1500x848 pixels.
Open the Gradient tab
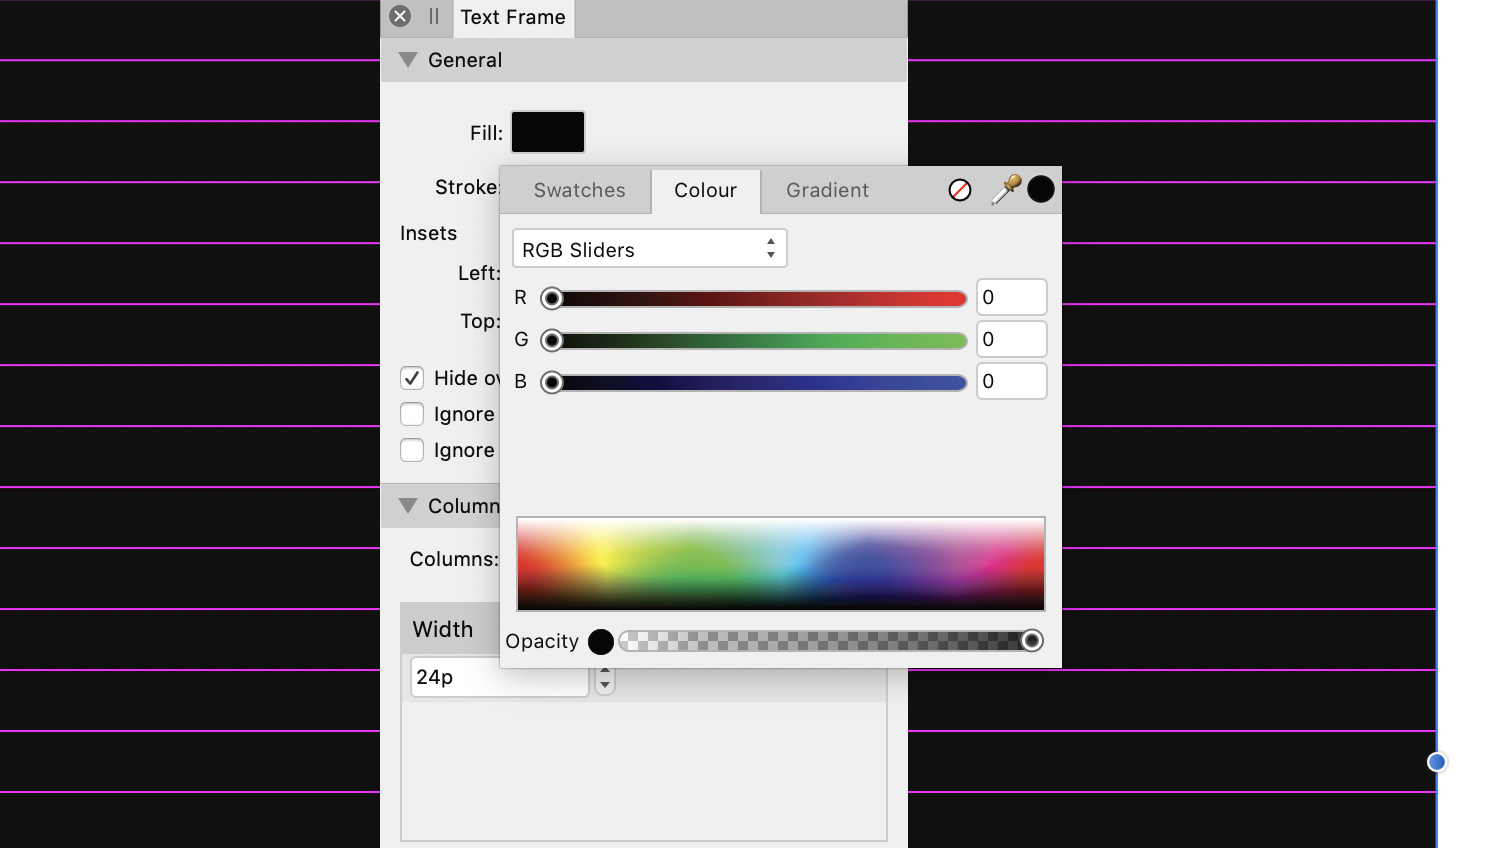pyautogui.click(x=826, y=190)
